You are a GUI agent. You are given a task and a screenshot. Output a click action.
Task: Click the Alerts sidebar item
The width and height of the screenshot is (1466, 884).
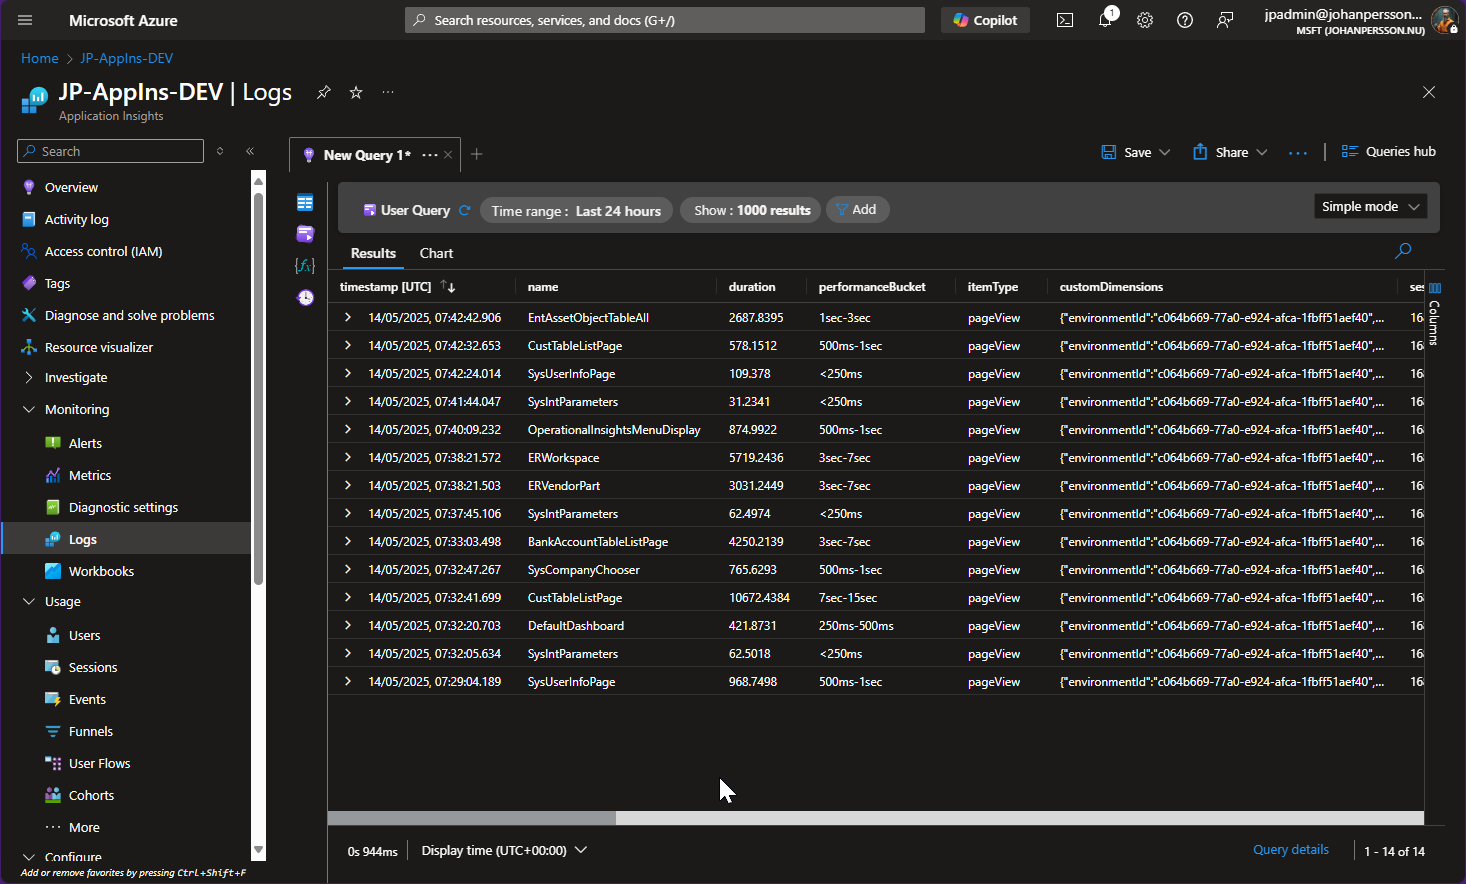point(85,443)
